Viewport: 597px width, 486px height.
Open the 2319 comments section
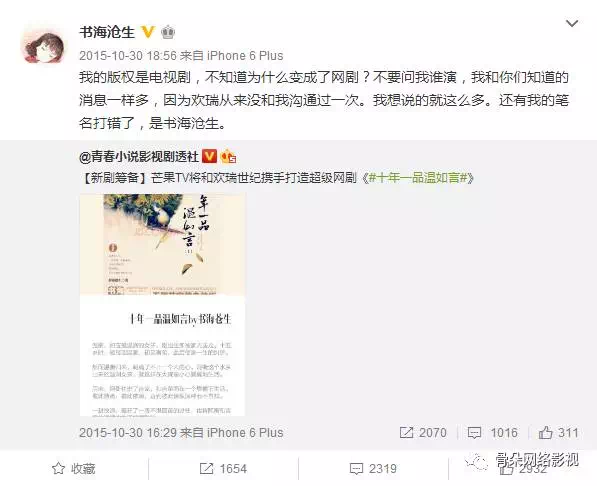(x=373, y=468)
